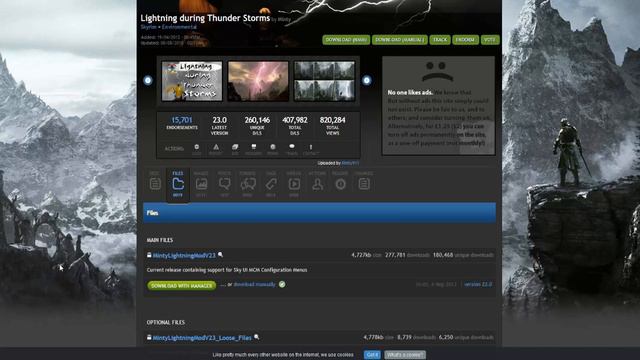This screenshot has width=640, height=360.
Task: Click the blue Files section header bar
Action: point(320,213)
